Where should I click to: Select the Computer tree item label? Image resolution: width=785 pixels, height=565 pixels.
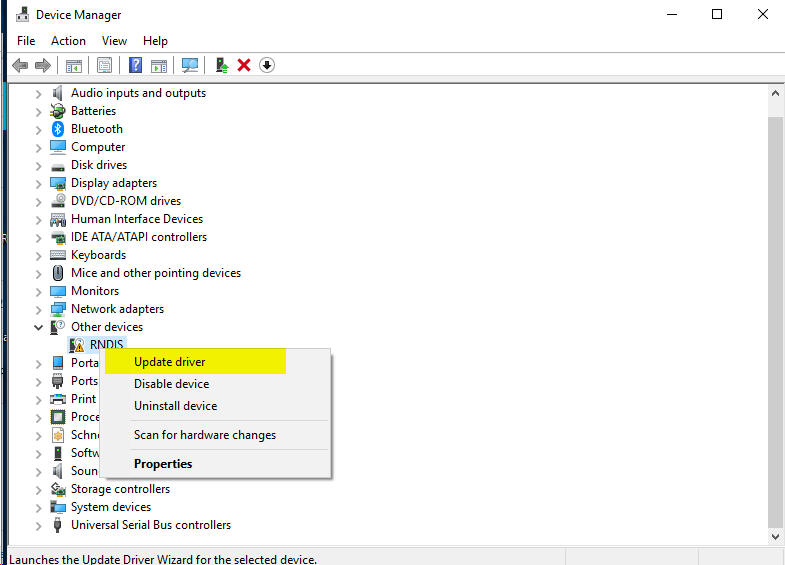[98, 147]
